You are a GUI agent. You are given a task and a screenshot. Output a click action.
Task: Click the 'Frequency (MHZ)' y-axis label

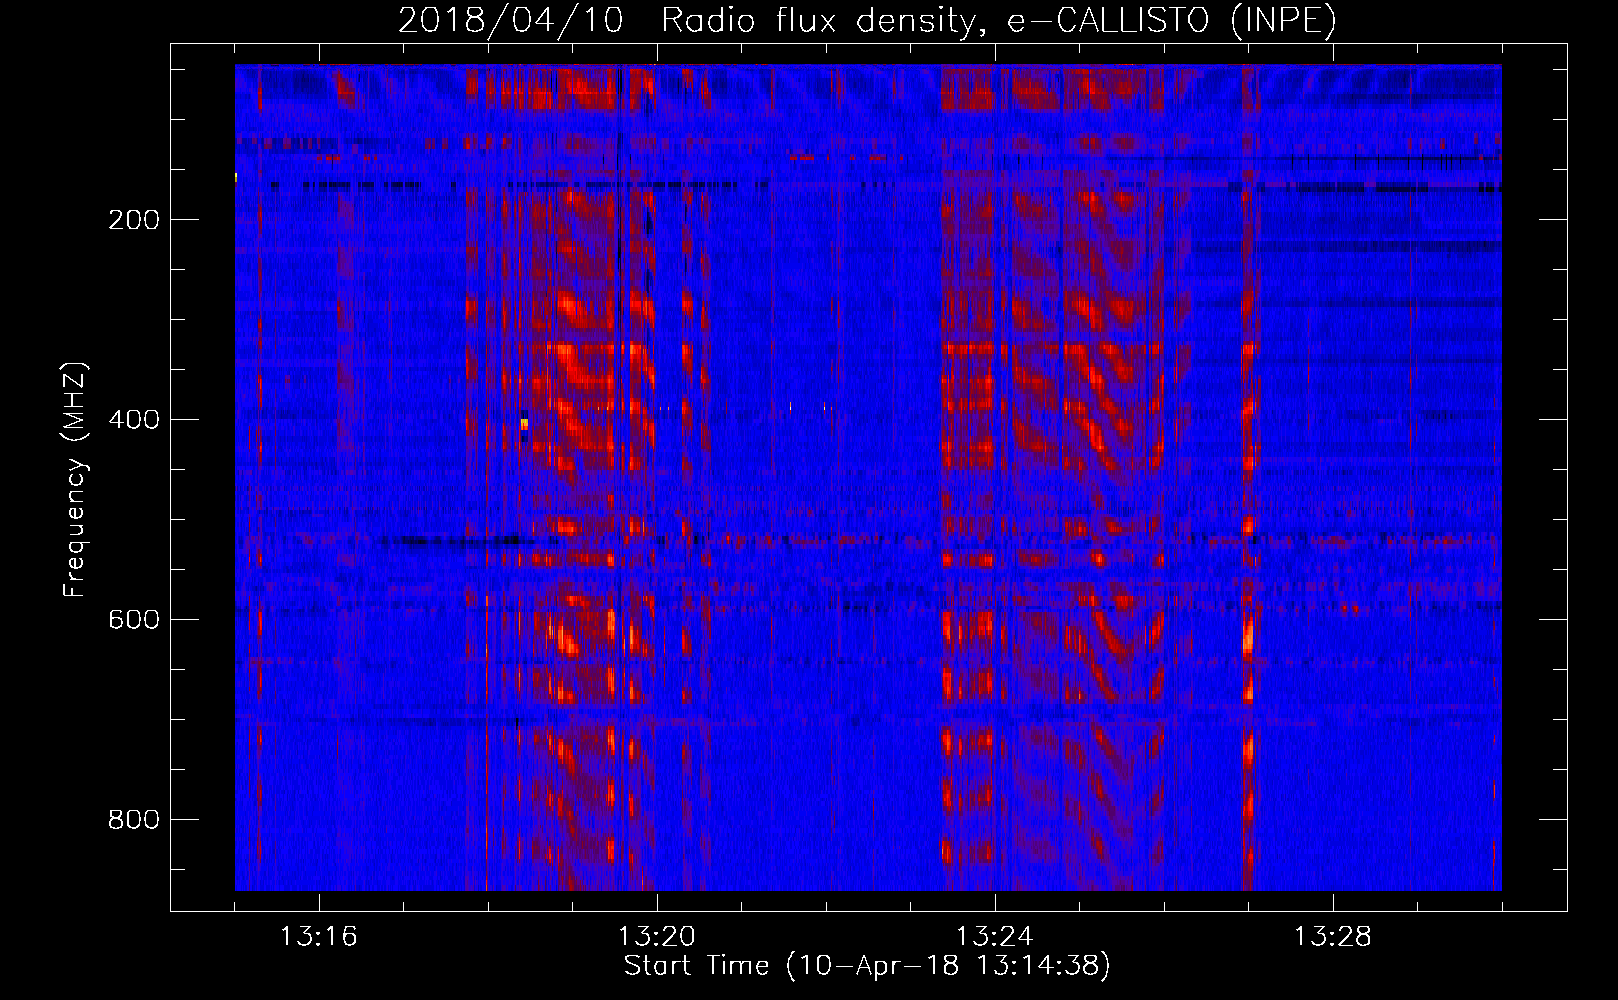coord(75,480)
